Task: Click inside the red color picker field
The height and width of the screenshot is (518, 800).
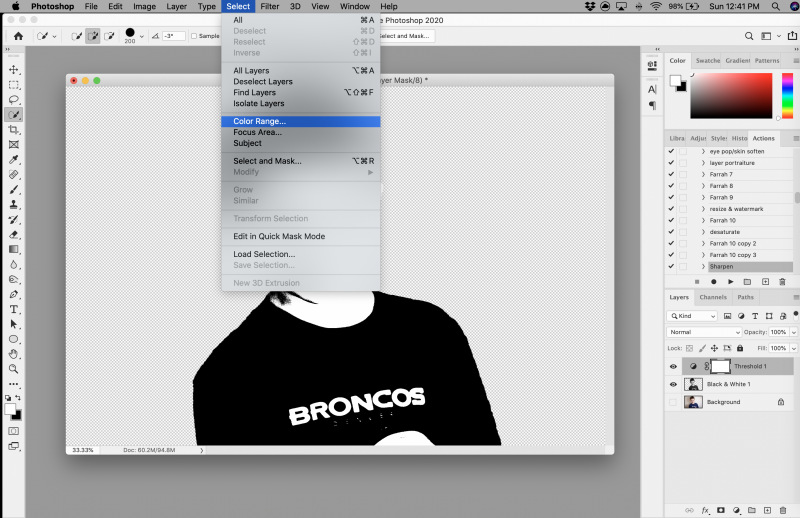Action: click(731, 95)
